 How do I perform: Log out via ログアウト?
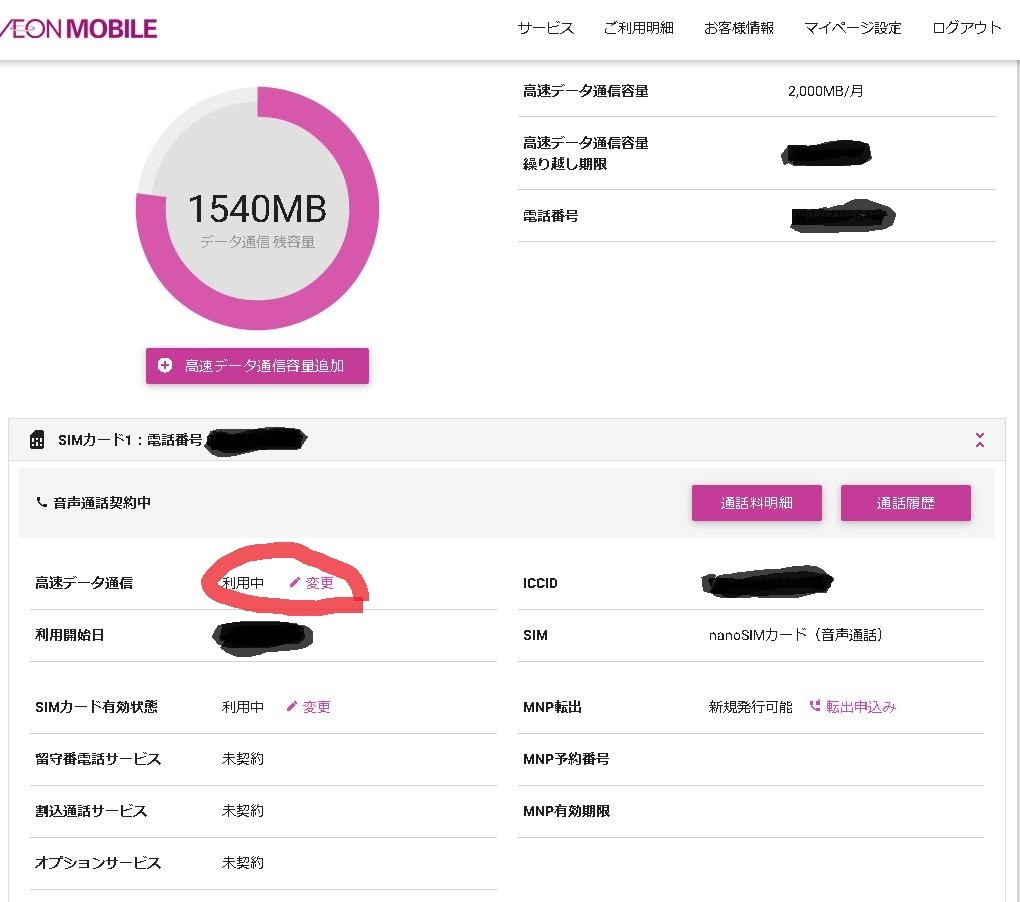tap(966, 28)
